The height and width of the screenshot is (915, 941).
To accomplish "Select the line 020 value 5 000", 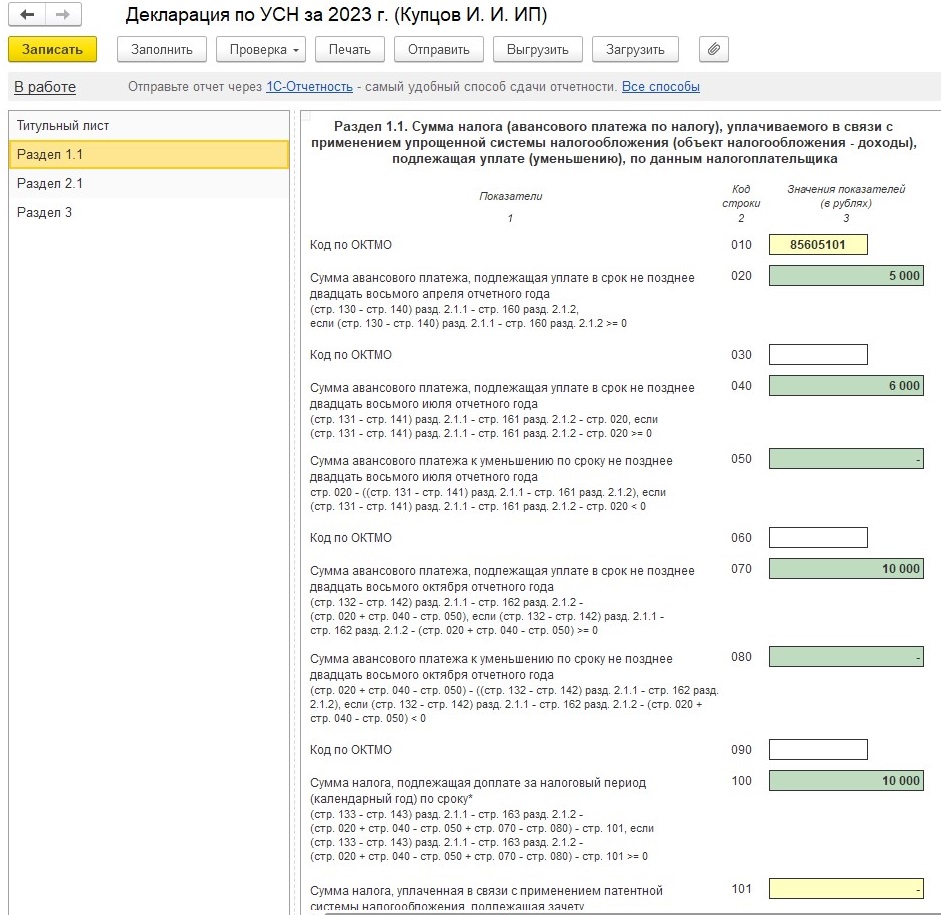I will pos(846,275).
